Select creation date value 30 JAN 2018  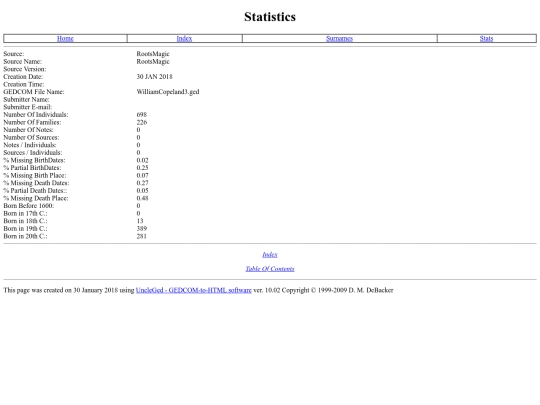tap(154, 76)
